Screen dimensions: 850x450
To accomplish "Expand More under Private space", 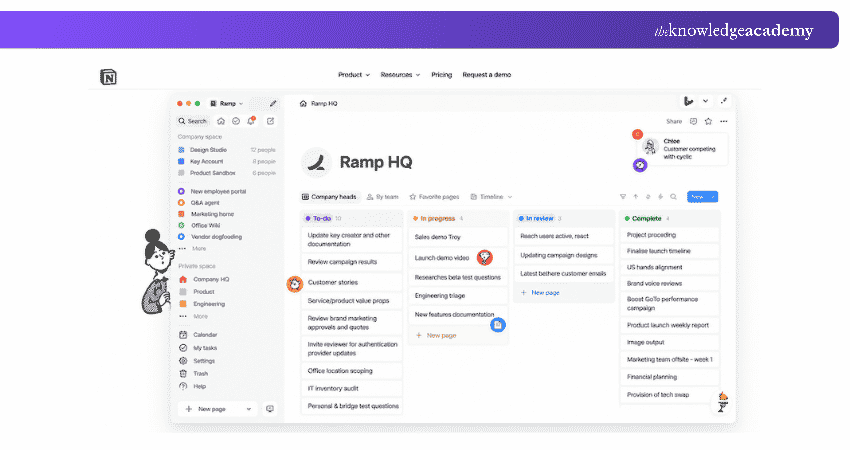I will point(200,316).
